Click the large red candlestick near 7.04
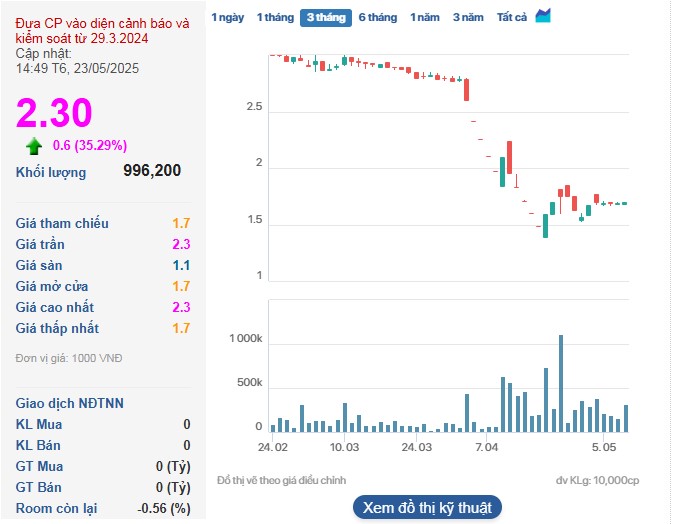 pyautogui.click(x=509, y=157)
